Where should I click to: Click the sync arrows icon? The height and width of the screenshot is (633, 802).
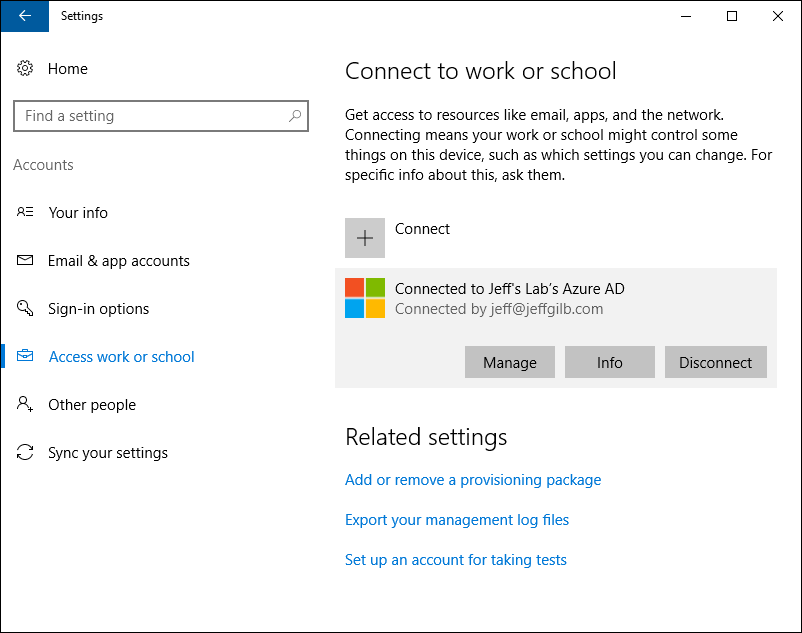pyautogui.click(x=25, y=452)
